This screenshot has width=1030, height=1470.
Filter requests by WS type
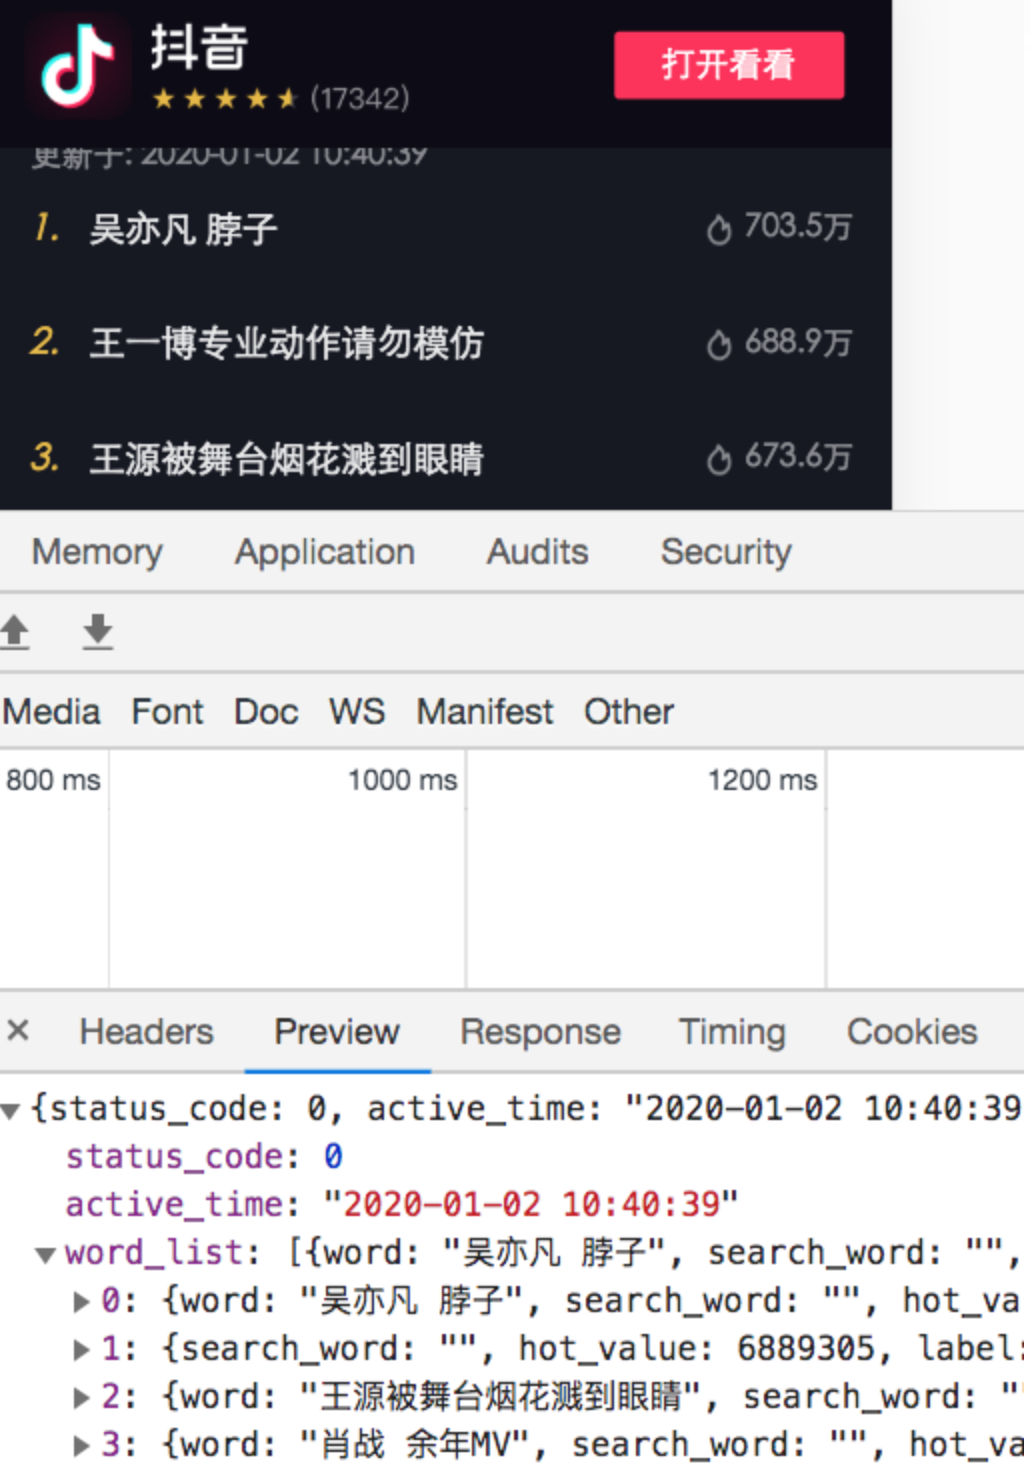point(357,712)
